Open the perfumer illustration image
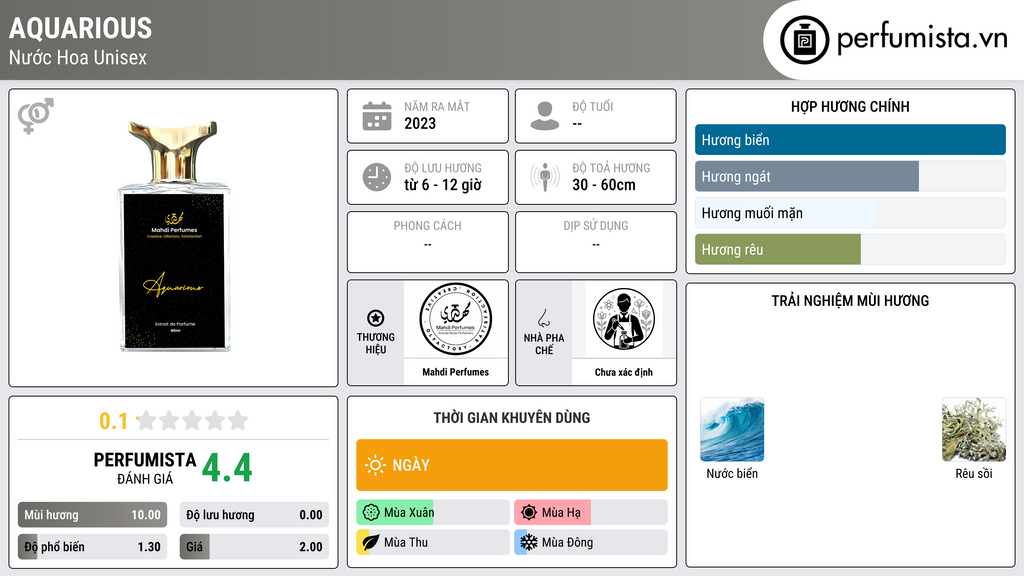Image resolution: width=1024 pixels, height=576 pixels. click(x=624, y=319)
